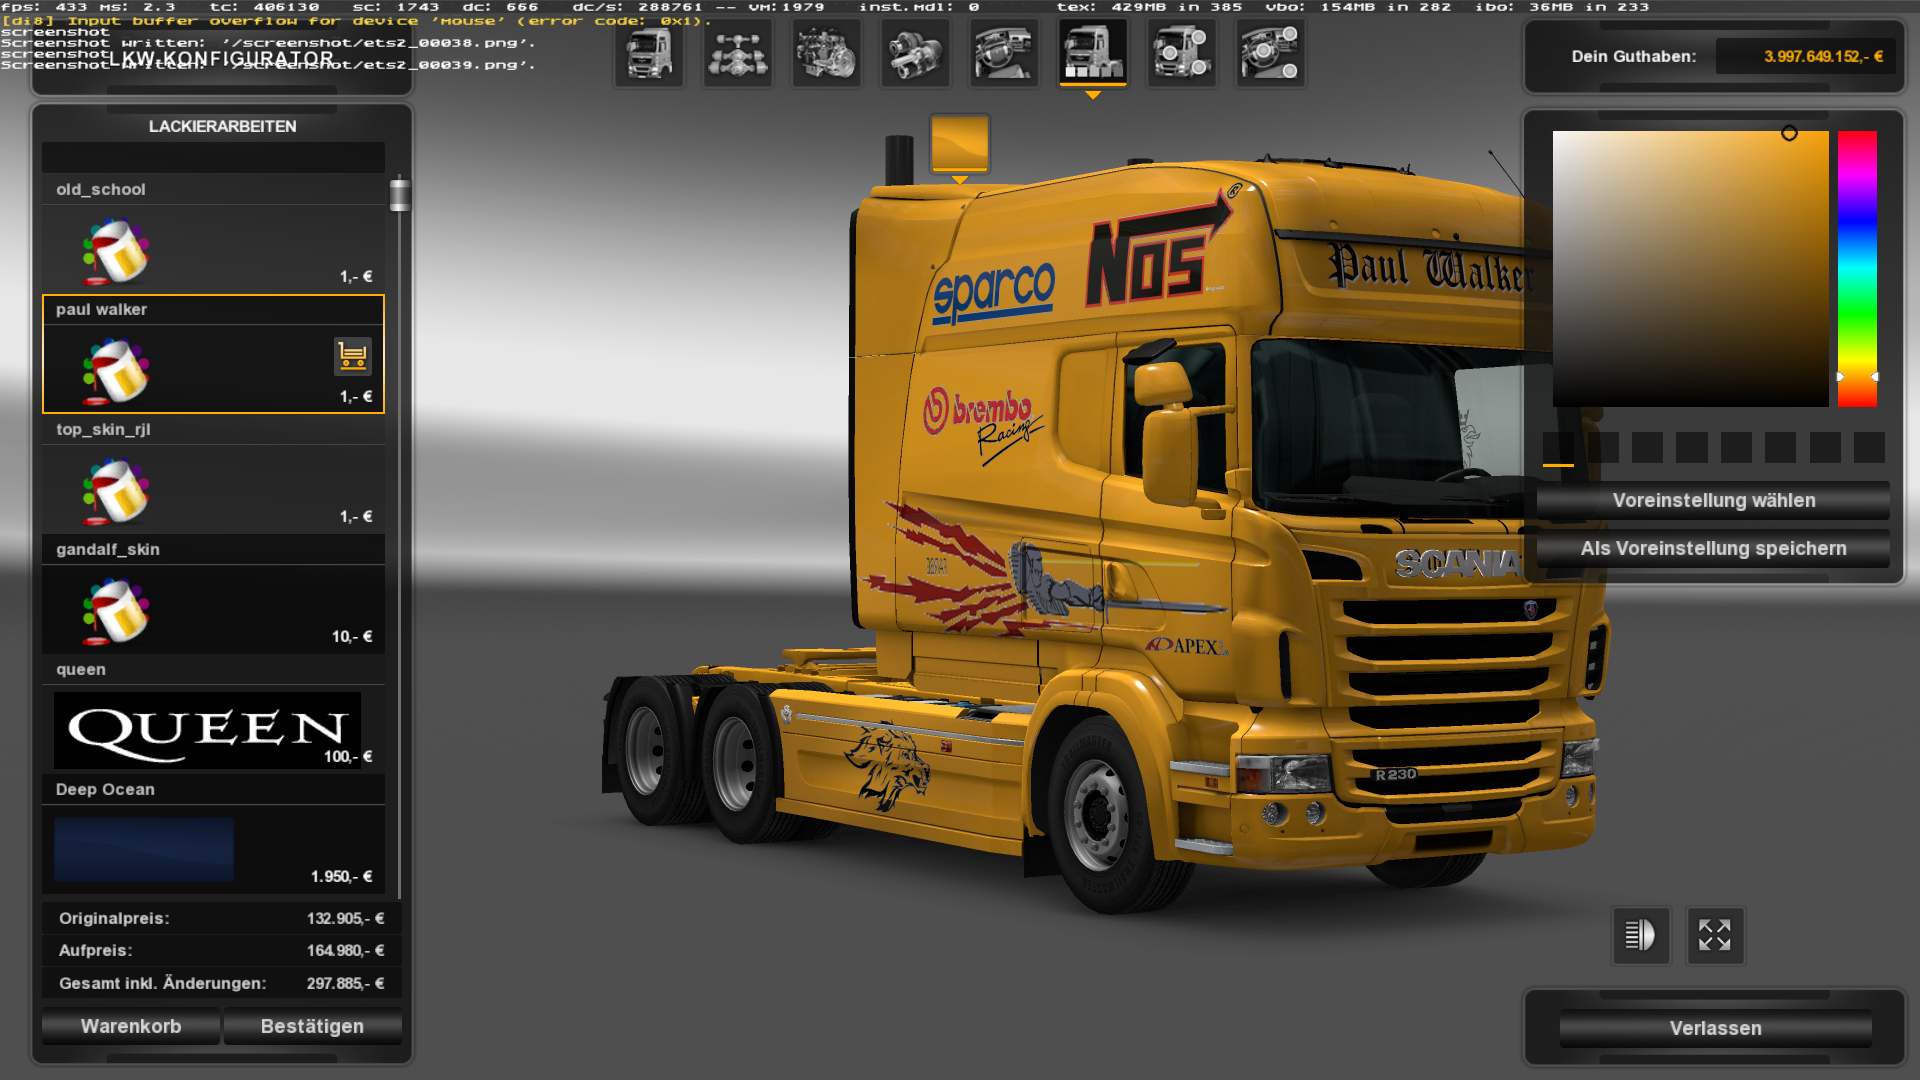The image size is (1920, 1080).
Task: Toggle the truck headlights preview icon
Action: pos(1640,936)
